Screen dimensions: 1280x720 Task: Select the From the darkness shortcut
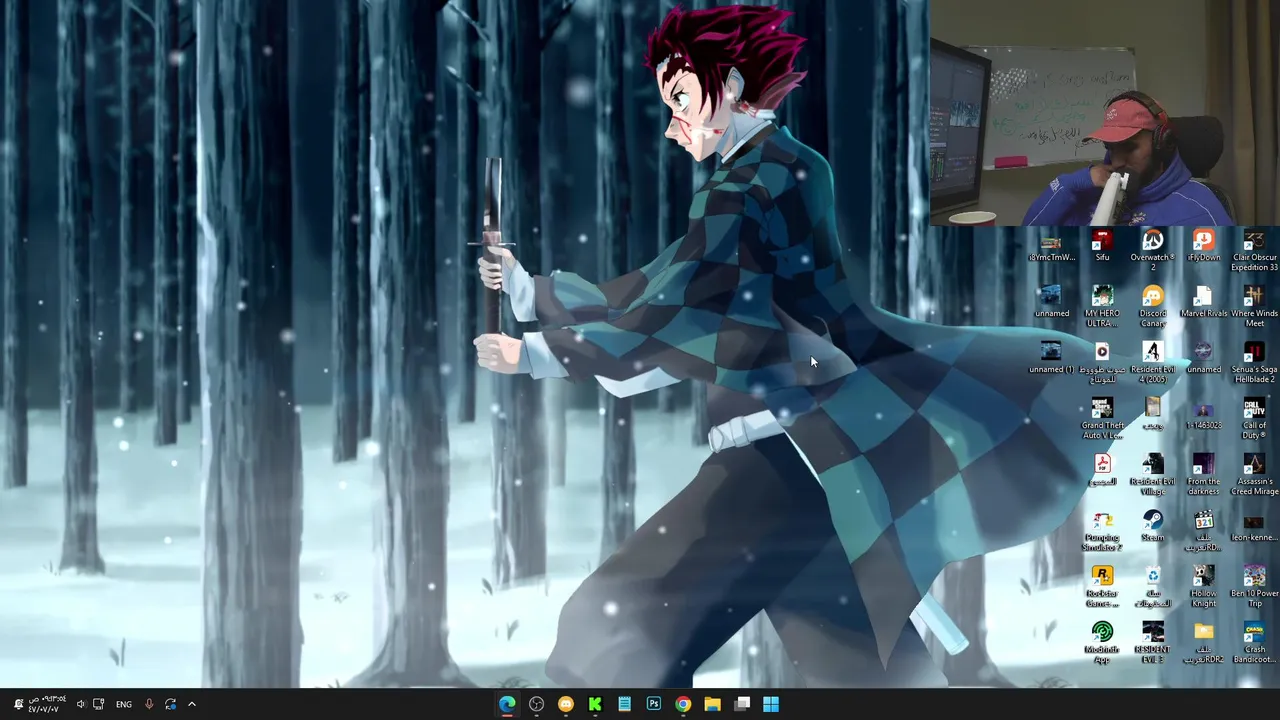coord(1203,474)
